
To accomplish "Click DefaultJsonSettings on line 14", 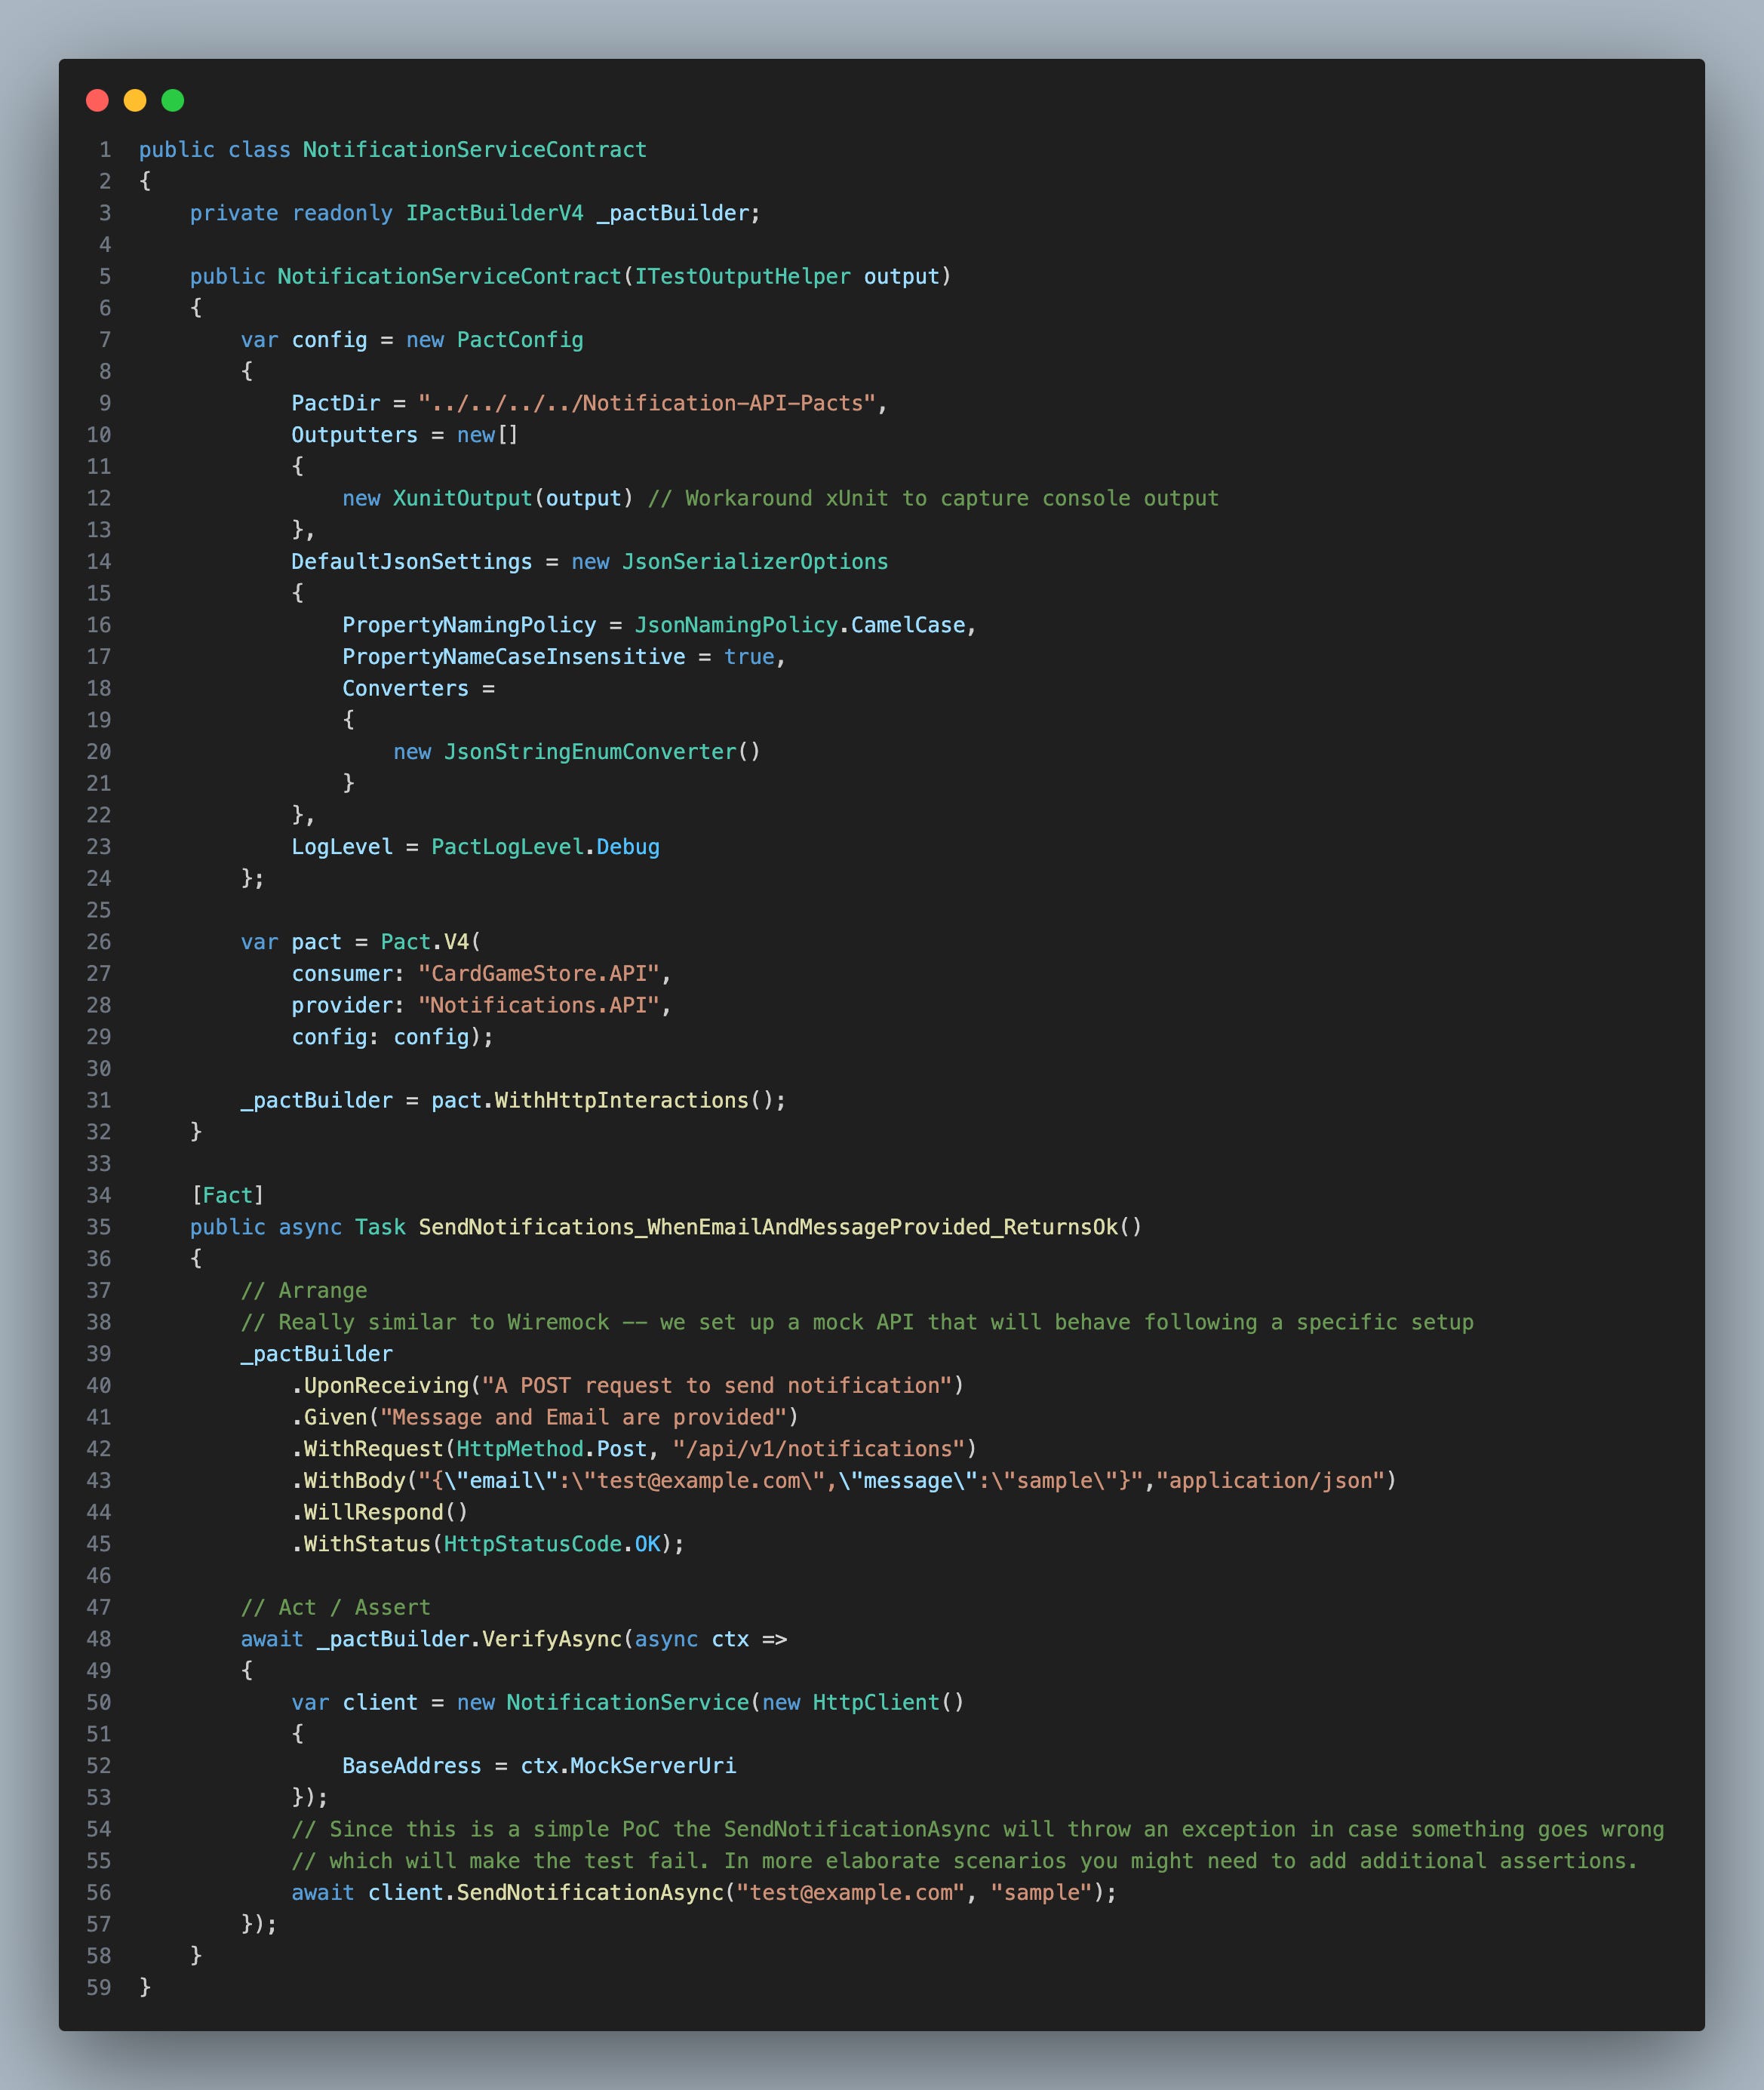I will pyautogui.click(x=411, y=562).
